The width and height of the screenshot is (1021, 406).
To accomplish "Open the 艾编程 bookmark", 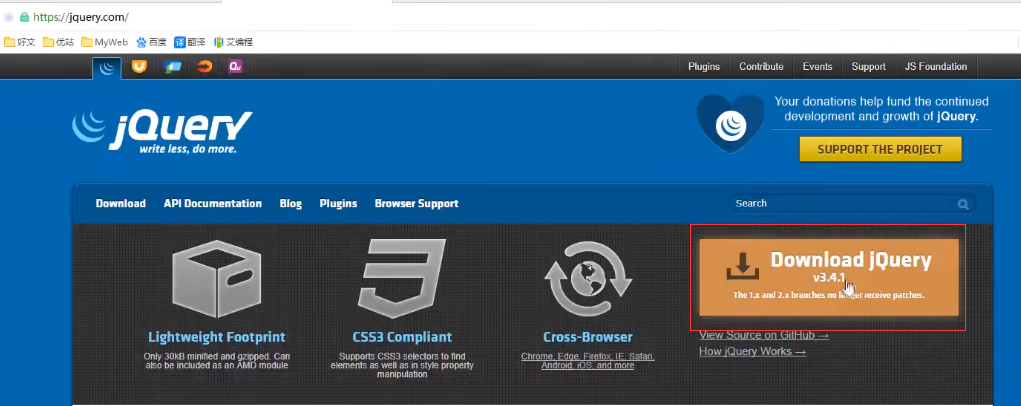I will coord(233,42).
